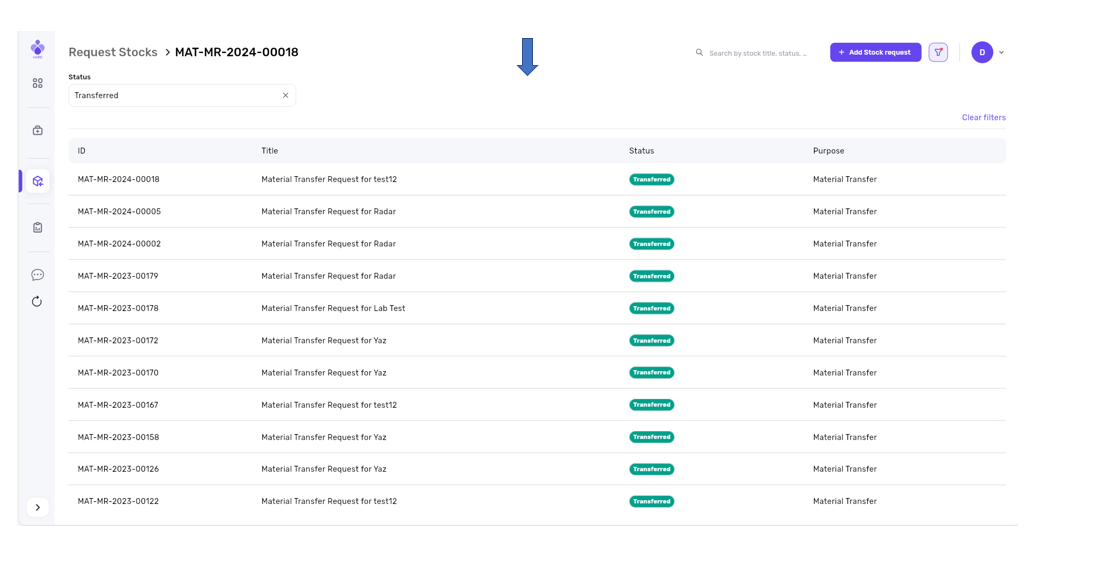Image resolution: width=1100 pixels, height=562 pixels.
Task: Open the user profile dropdown chevron
Action: coord(1002,53)
